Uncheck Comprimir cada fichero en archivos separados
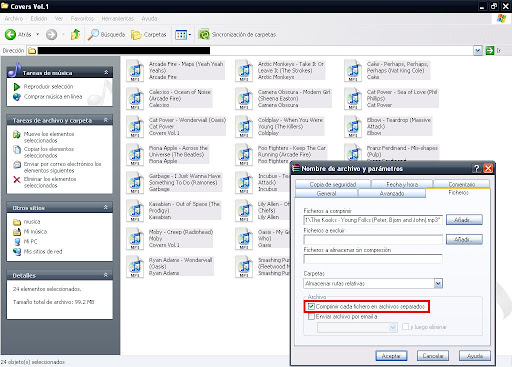The image size is (512, 367). (311, 306)
